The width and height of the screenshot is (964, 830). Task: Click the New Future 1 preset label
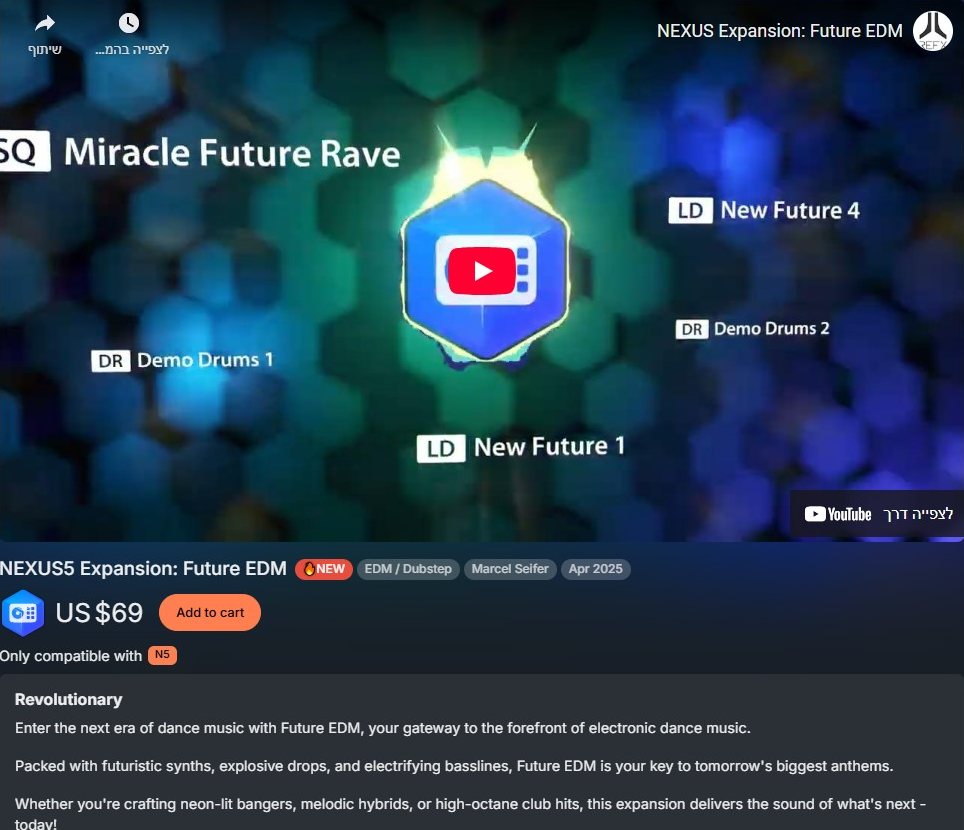(x=550, y=447)
